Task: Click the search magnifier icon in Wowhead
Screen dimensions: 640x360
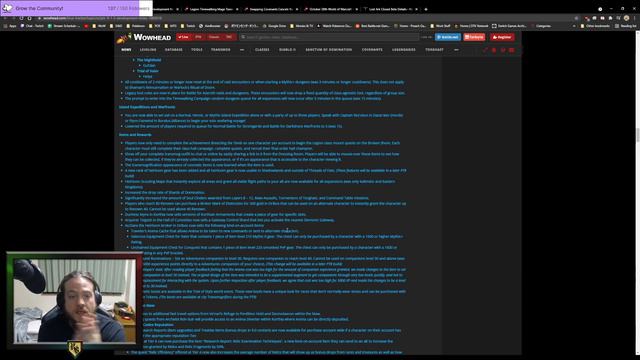Action: [x=243, y=37]
